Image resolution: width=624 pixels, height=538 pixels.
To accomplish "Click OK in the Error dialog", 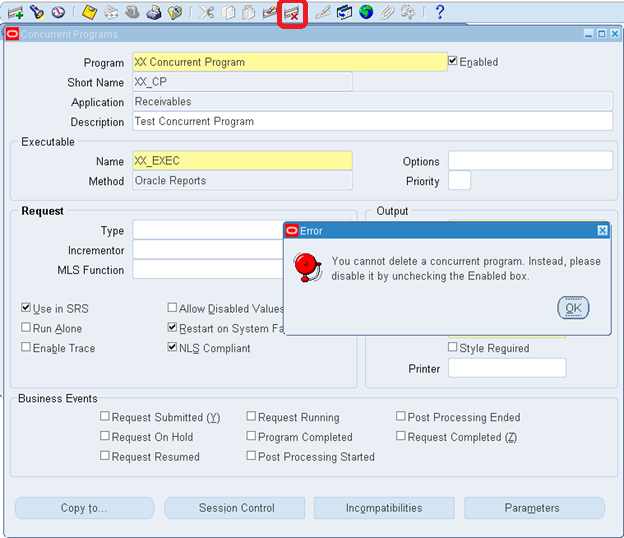I will [573, 308].
